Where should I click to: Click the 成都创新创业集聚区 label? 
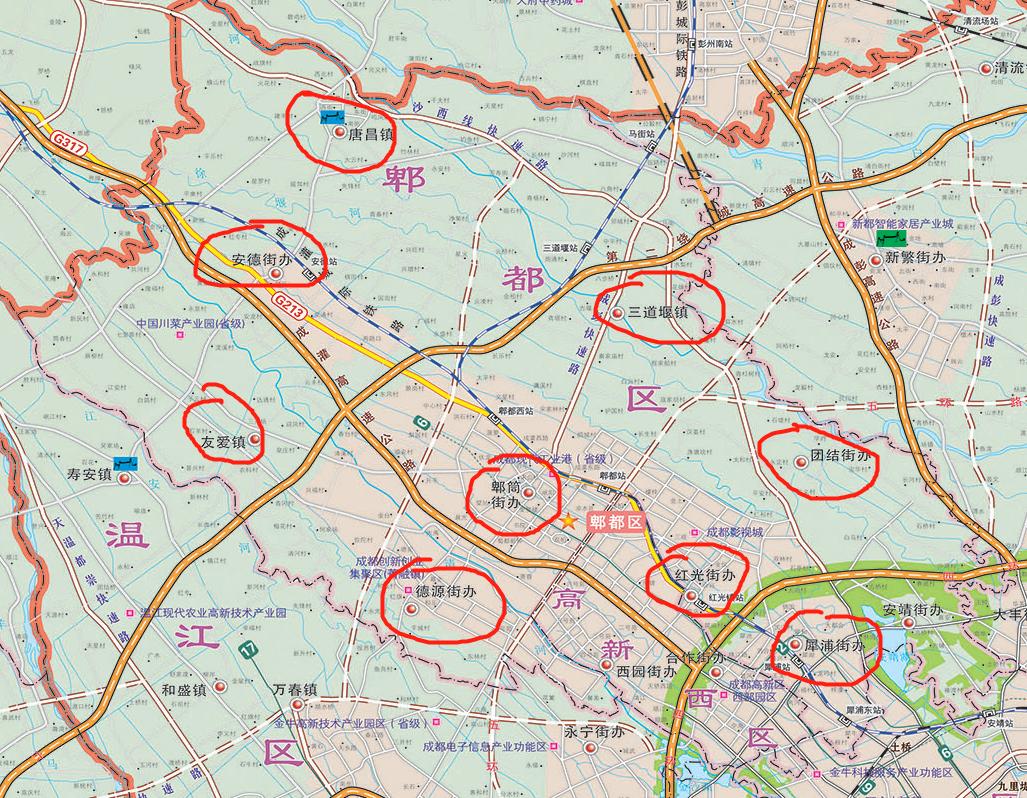click(x=389, y=567)
